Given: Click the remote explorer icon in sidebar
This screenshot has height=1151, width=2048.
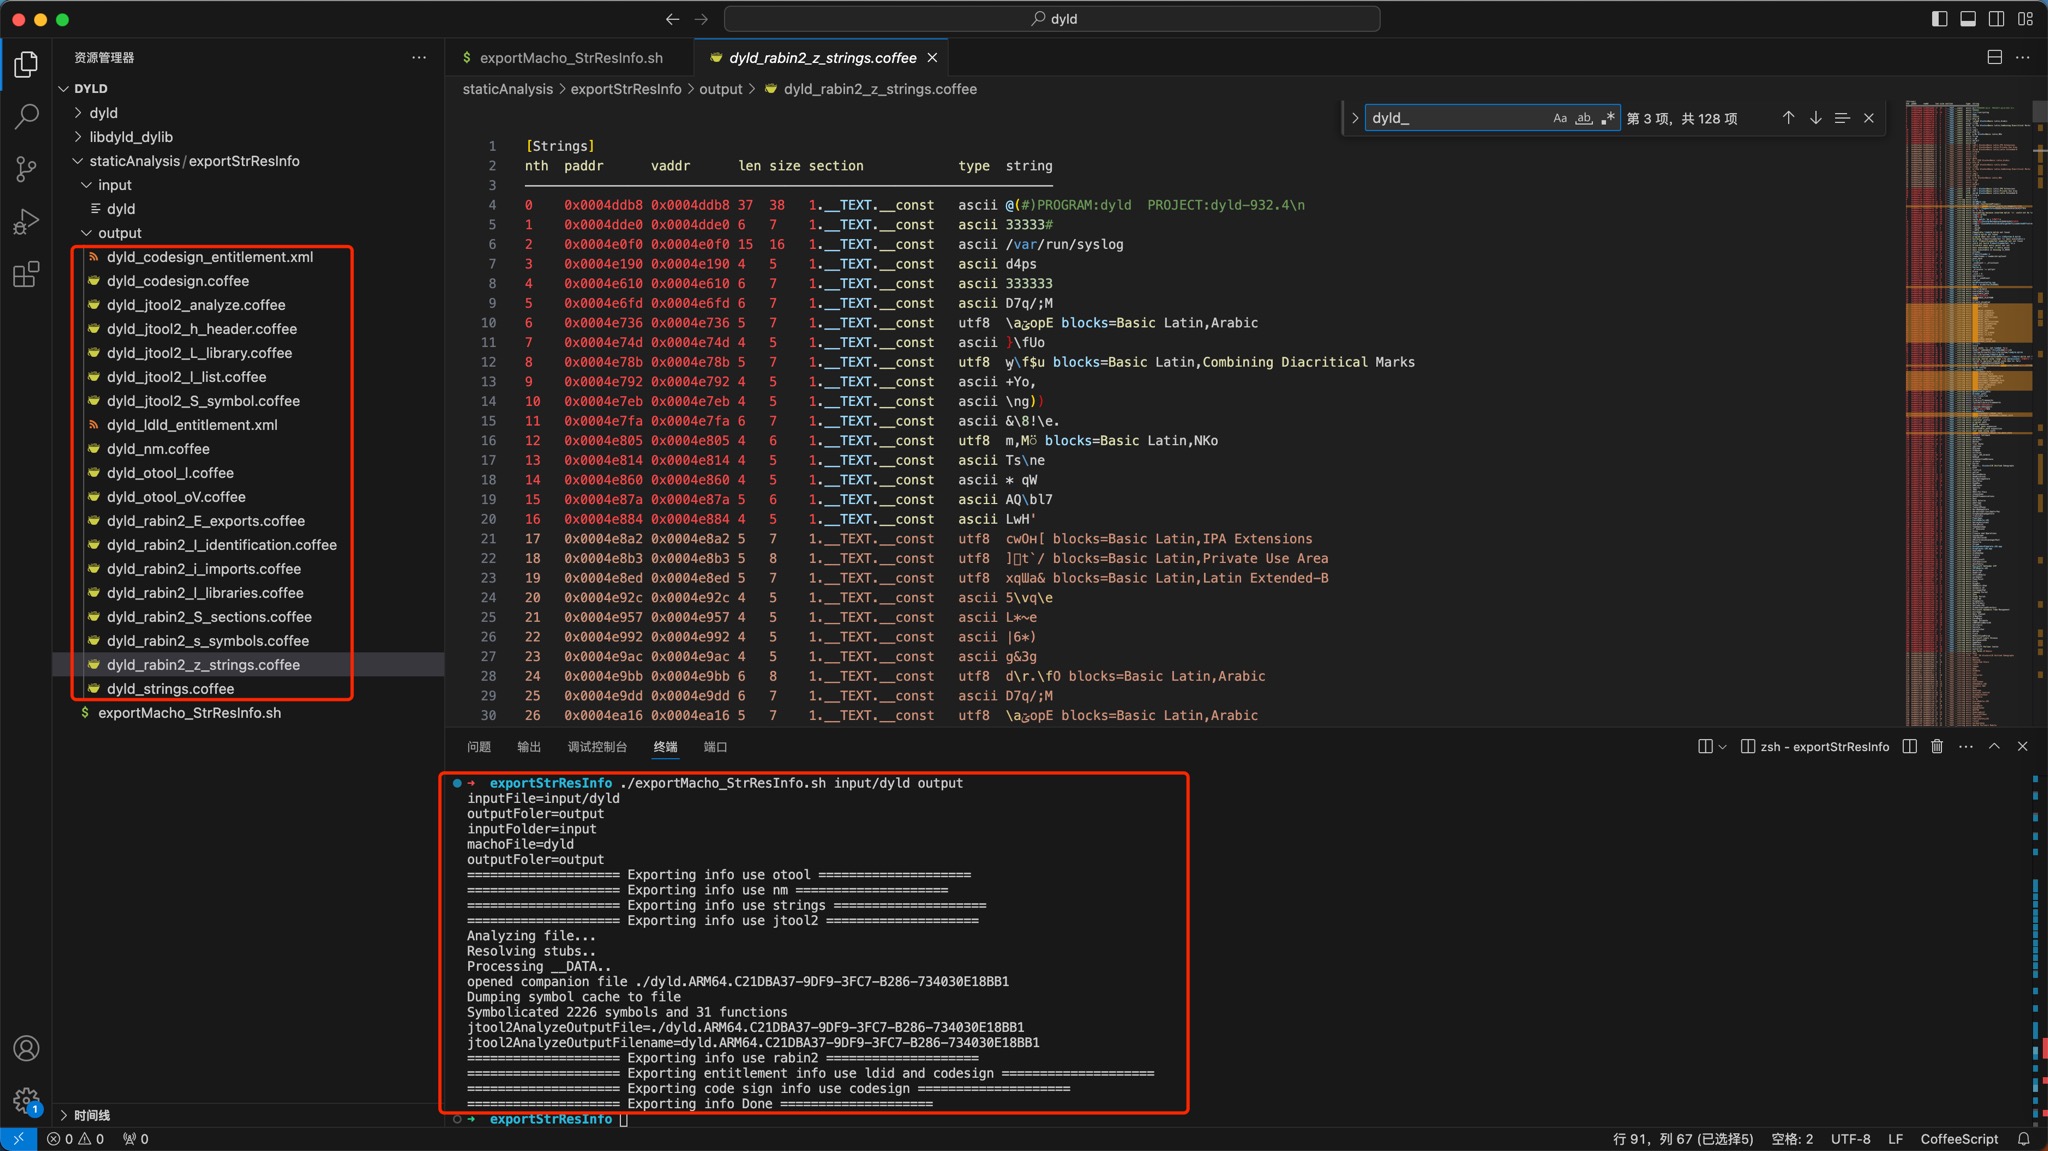Looking at the screenshot, I should (x=20, y=1137).
